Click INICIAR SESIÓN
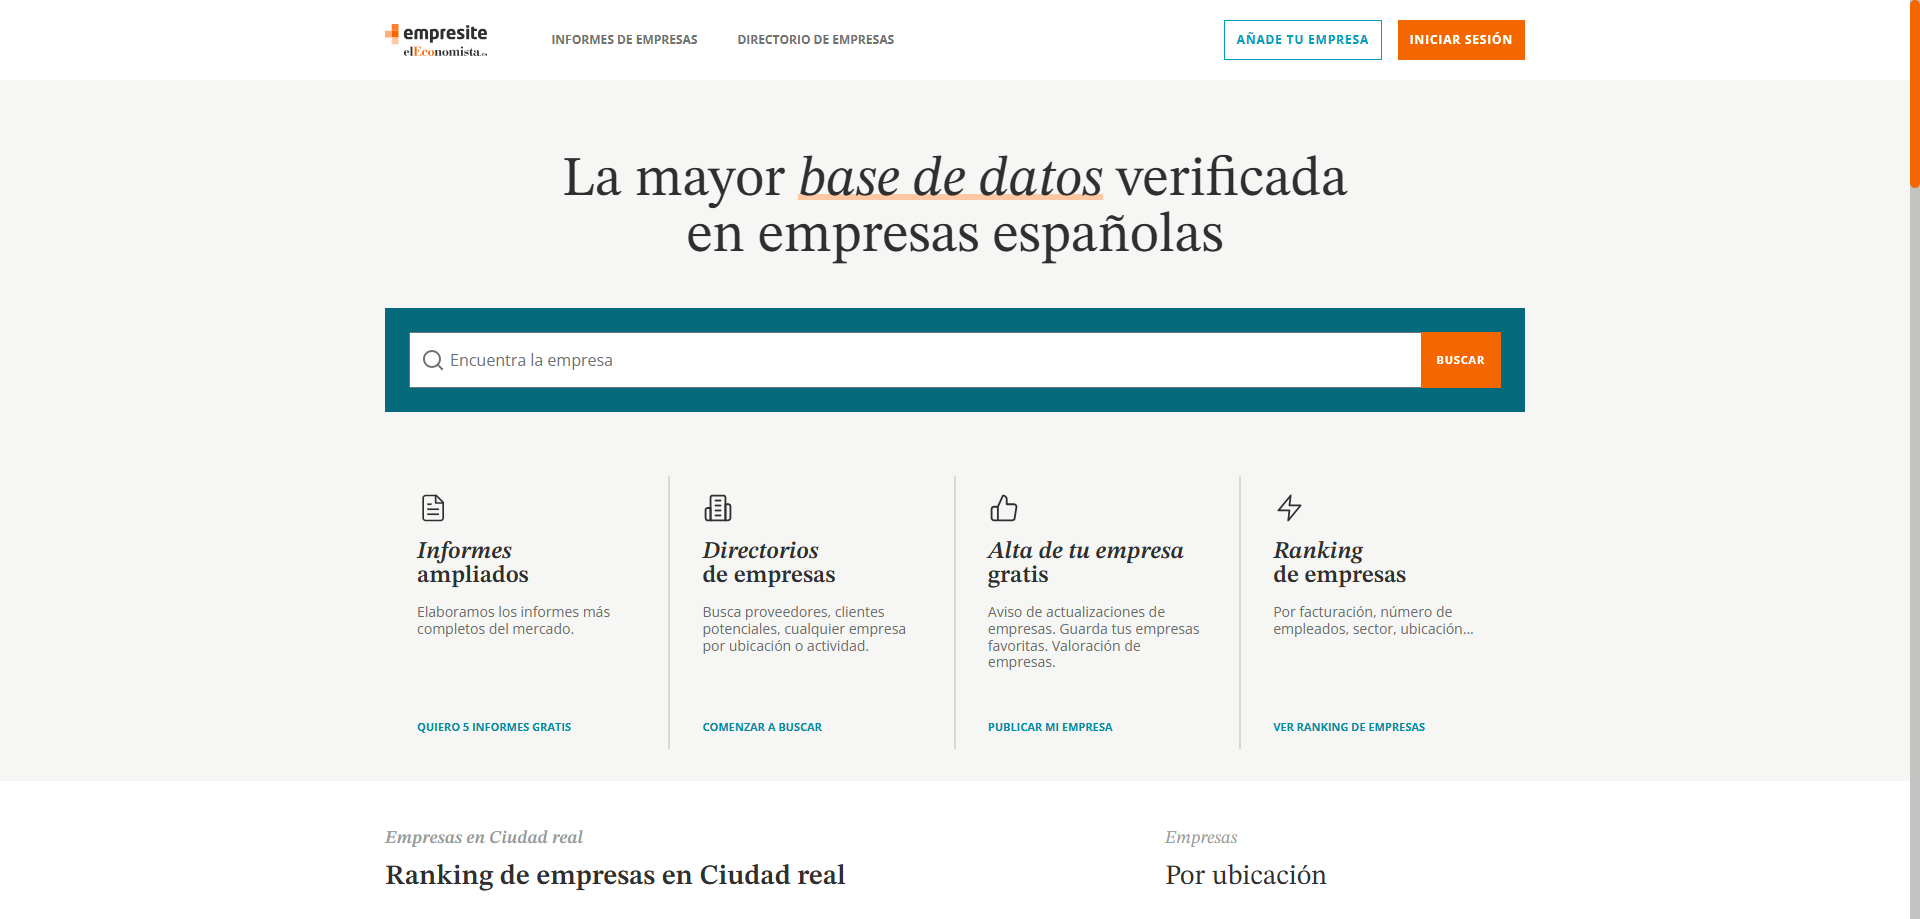1920x919 pixels. (x=1461, y=40)
